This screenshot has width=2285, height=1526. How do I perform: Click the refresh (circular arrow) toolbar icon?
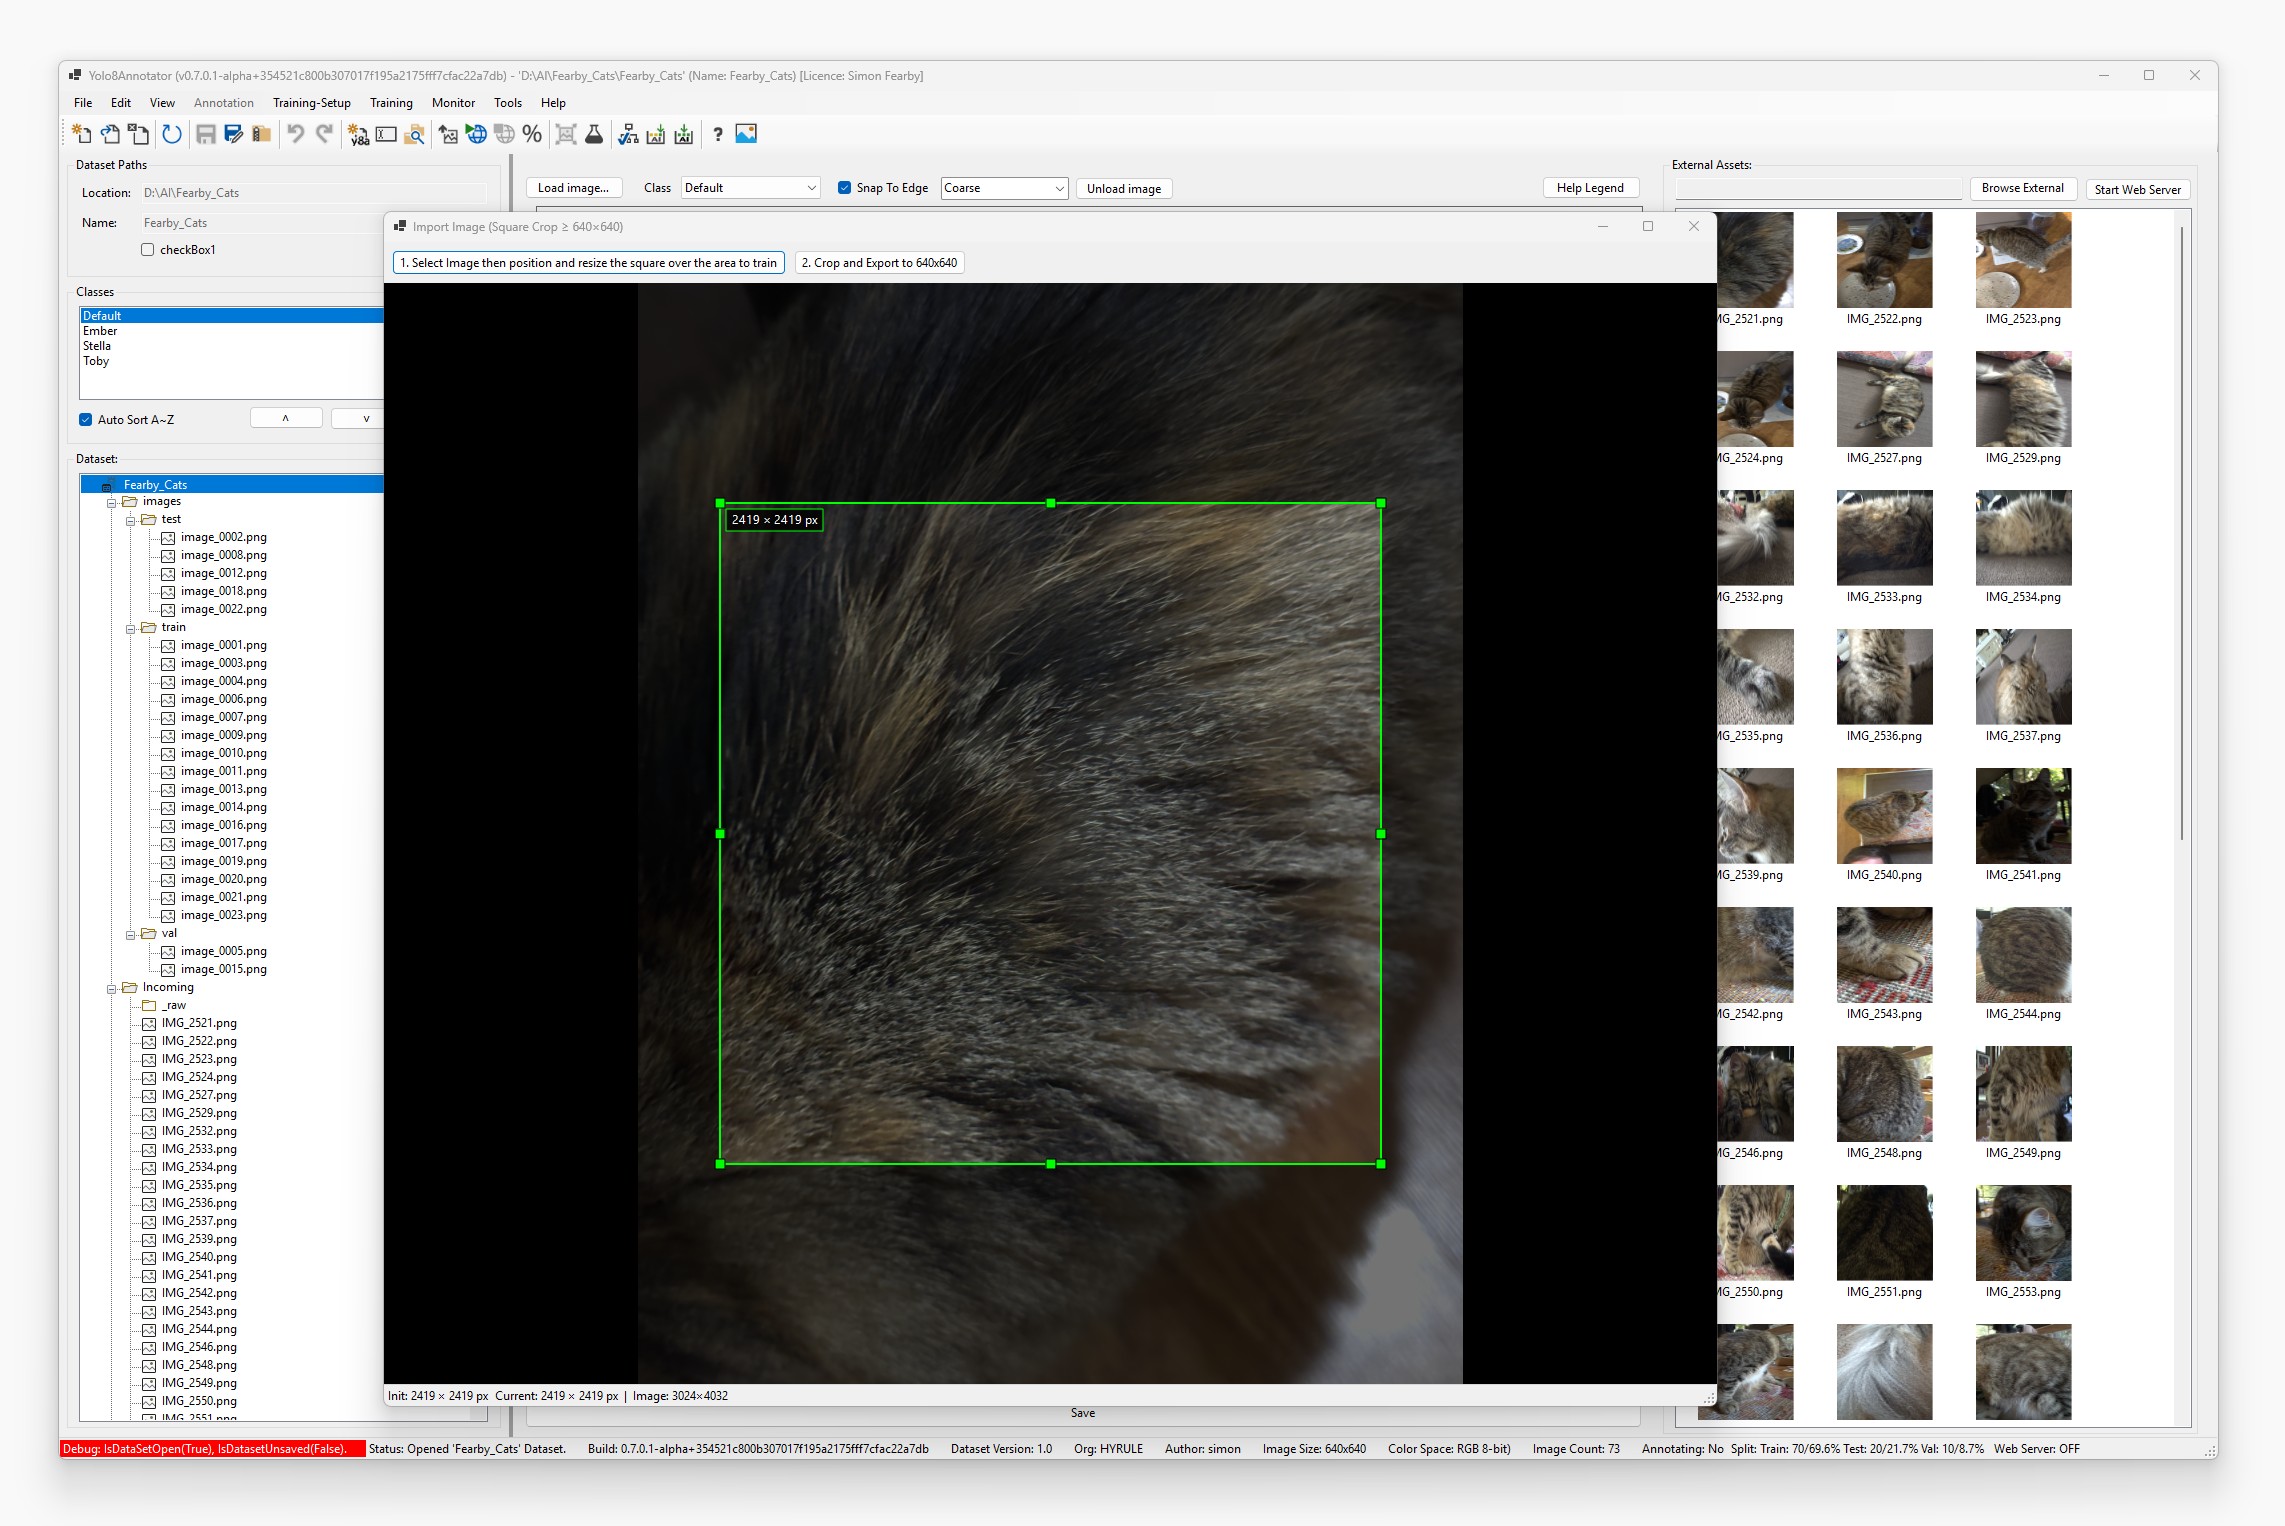tap(172, 134)
